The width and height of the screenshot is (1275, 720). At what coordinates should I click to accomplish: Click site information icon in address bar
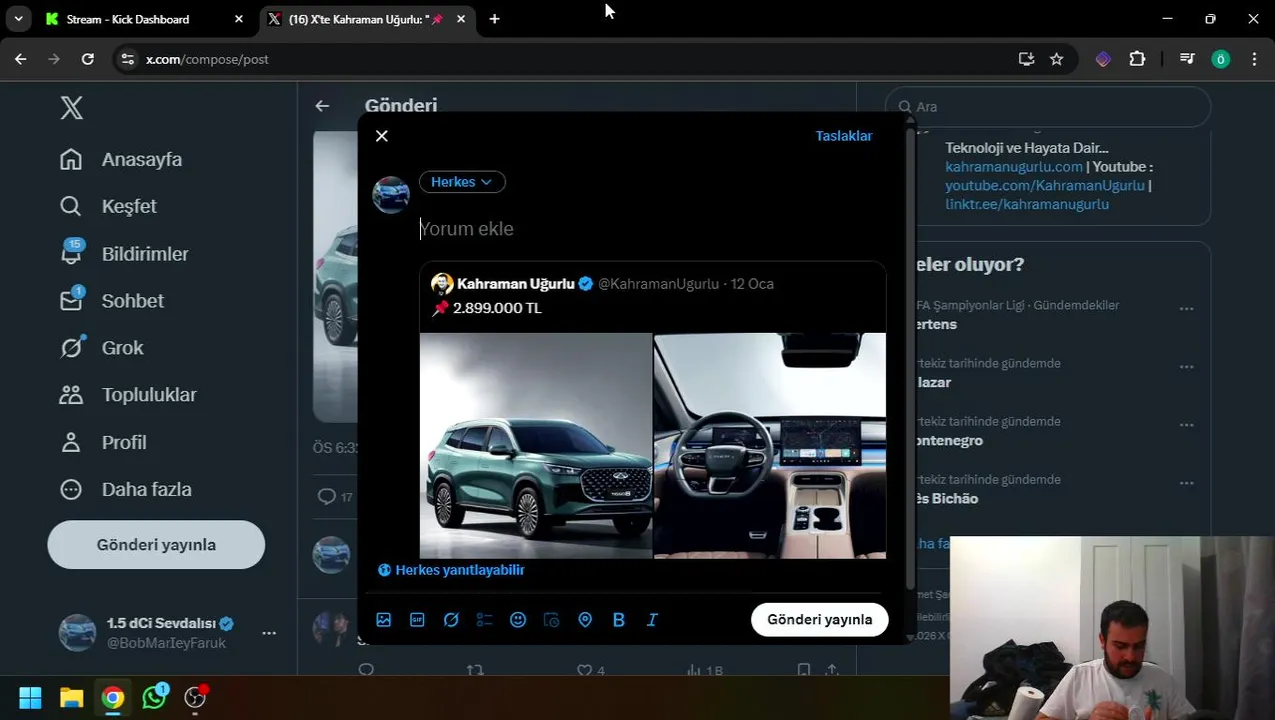point(127,59)
